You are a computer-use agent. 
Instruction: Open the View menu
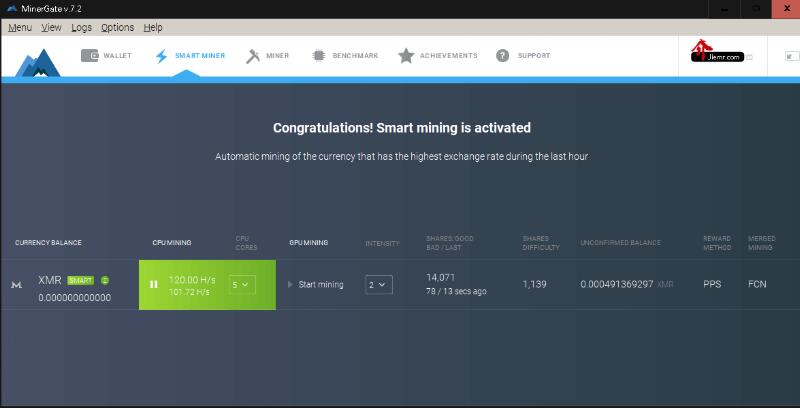click(x=52, y=28)
